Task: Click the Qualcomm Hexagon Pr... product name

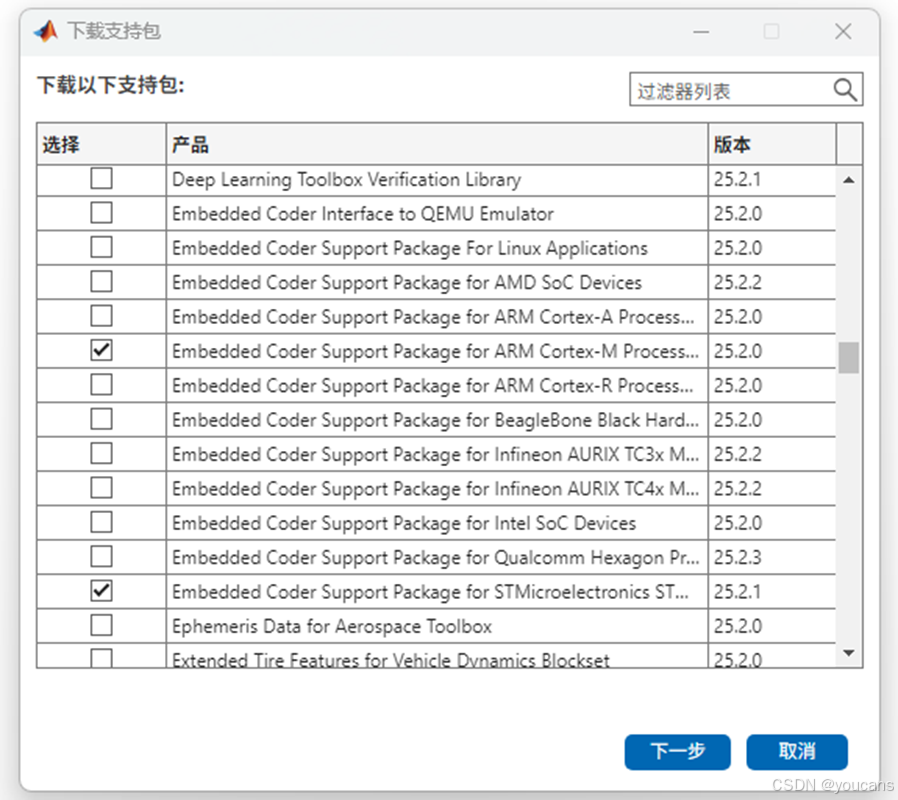Action: [435, 558]
